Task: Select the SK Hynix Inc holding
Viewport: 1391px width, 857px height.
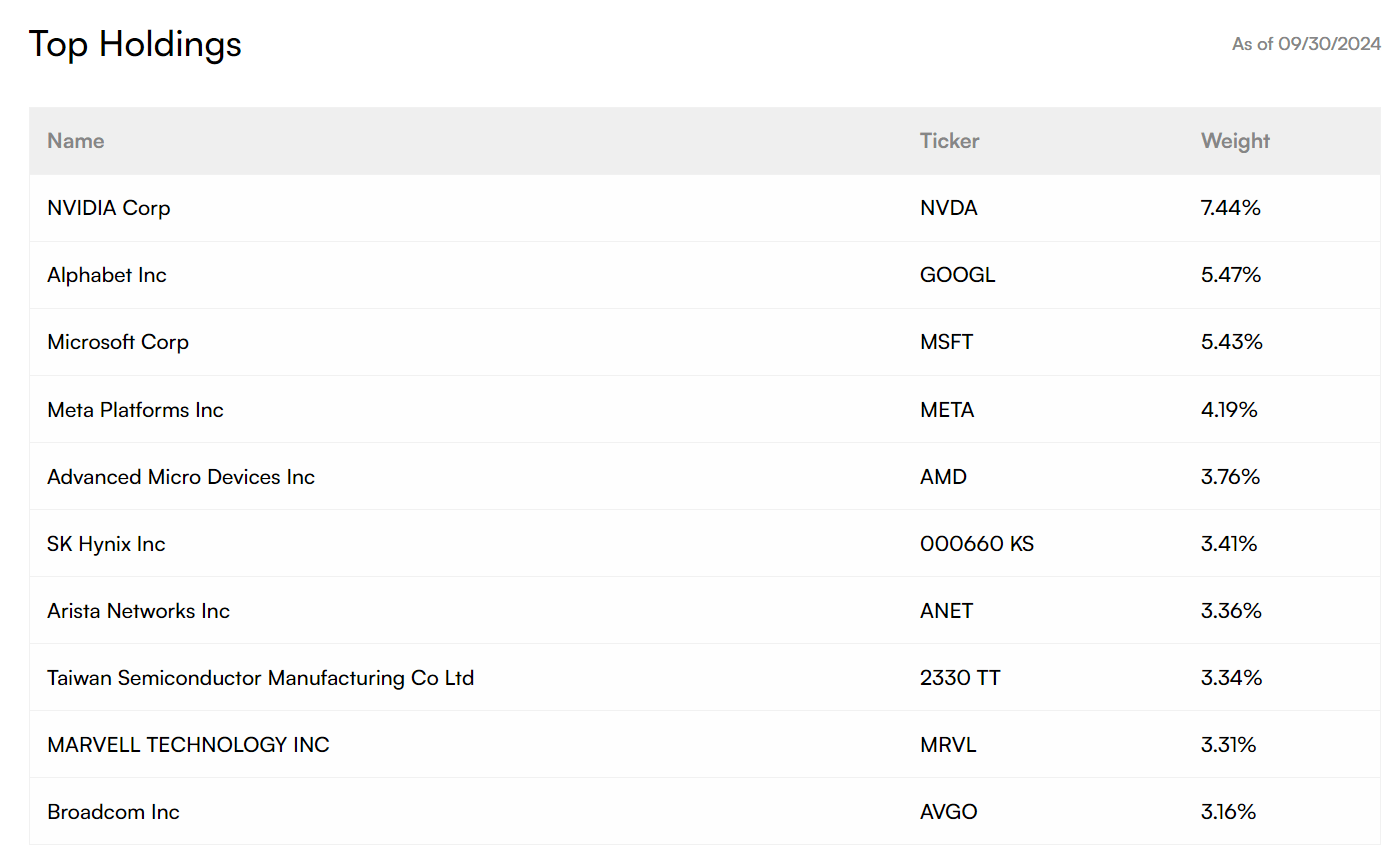Action: coord(106,544)
